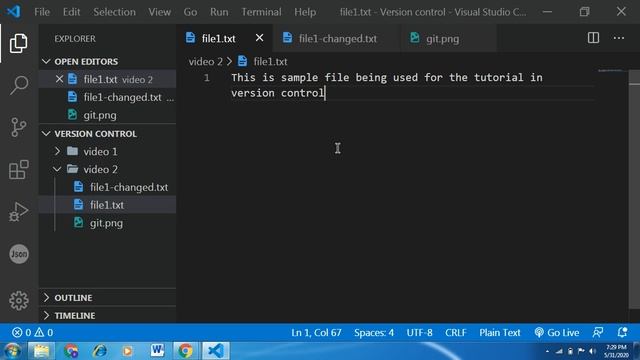Click the VS Code logo in title bar
Screen dimensions: 640x360
[13, 11]
